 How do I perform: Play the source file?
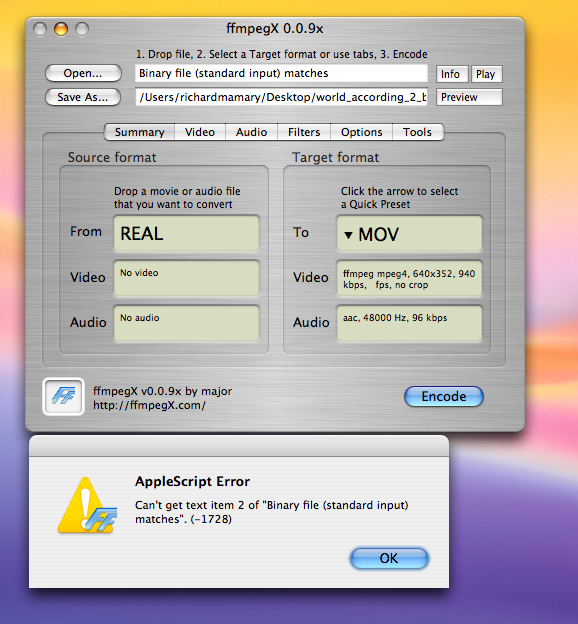[486, 74]
